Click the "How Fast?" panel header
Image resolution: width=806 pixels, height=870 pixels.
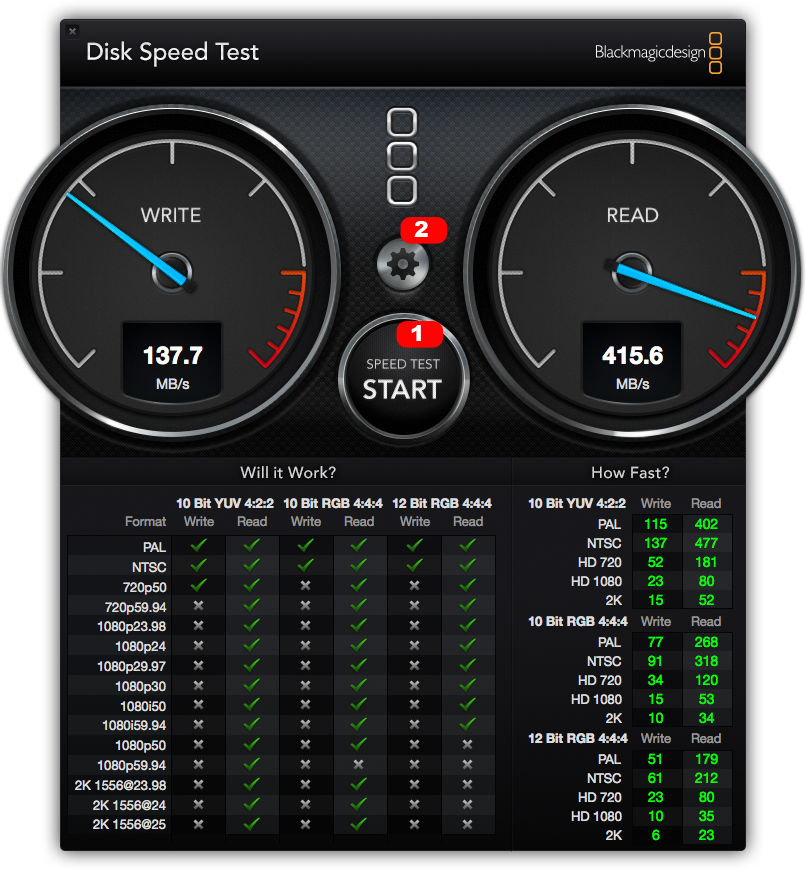[x=630, y=472]
